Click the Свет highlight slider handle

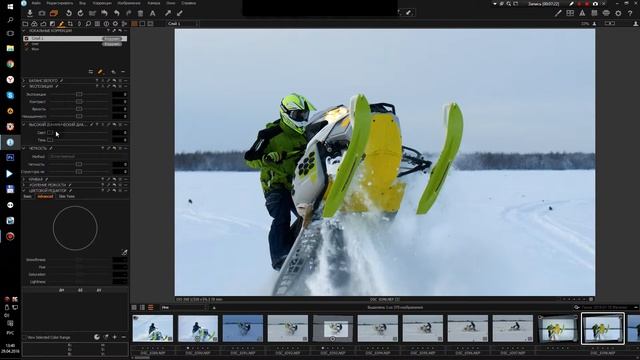click(x=50, y=133)
